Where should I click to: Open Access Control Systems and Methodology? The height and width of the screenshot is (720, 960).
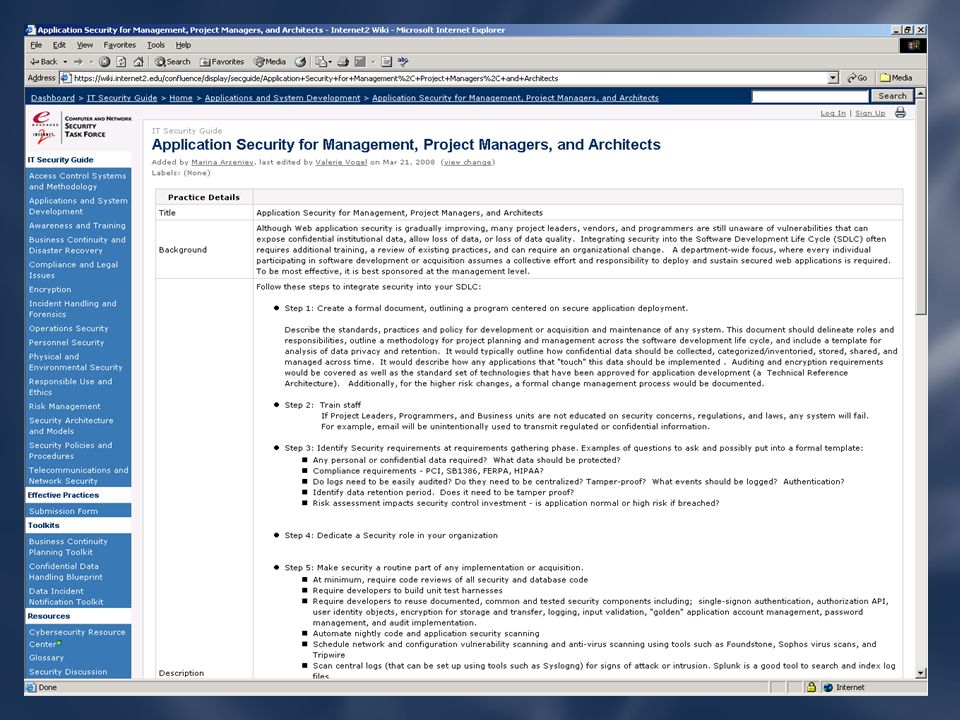pos(77,181)
